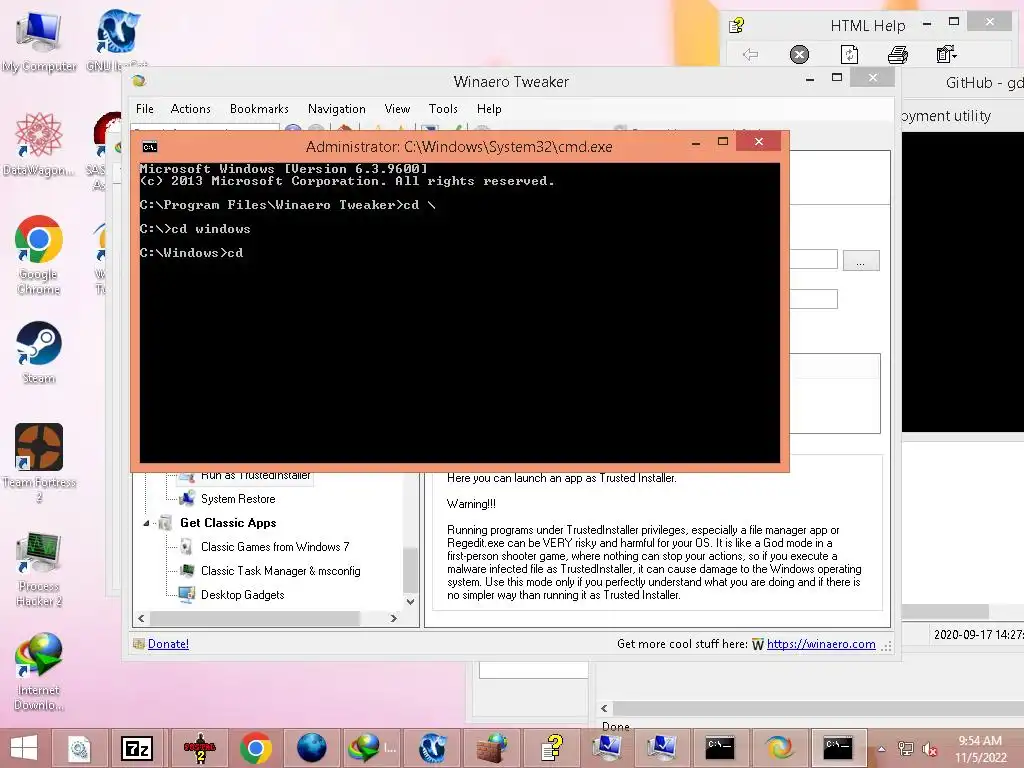Click the Back arrow in HTML Help
The width and height of the screenshot is (1024, 768).
(x=750, y=54)
